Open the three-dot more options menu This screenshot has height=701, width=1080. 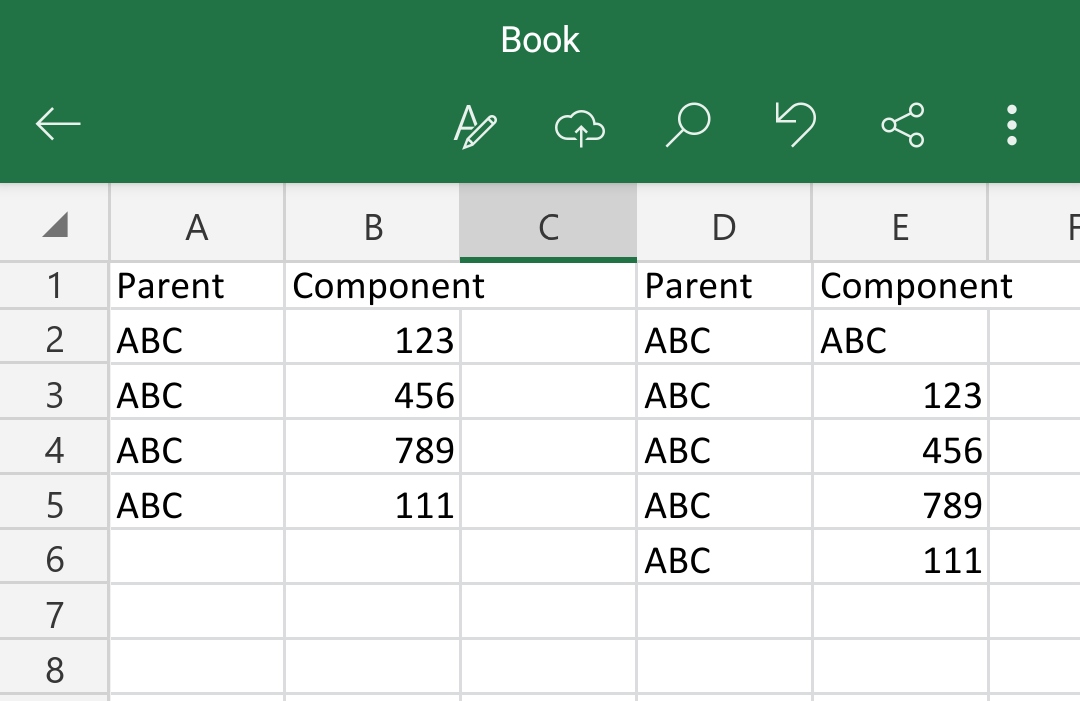coord(1011,125)
